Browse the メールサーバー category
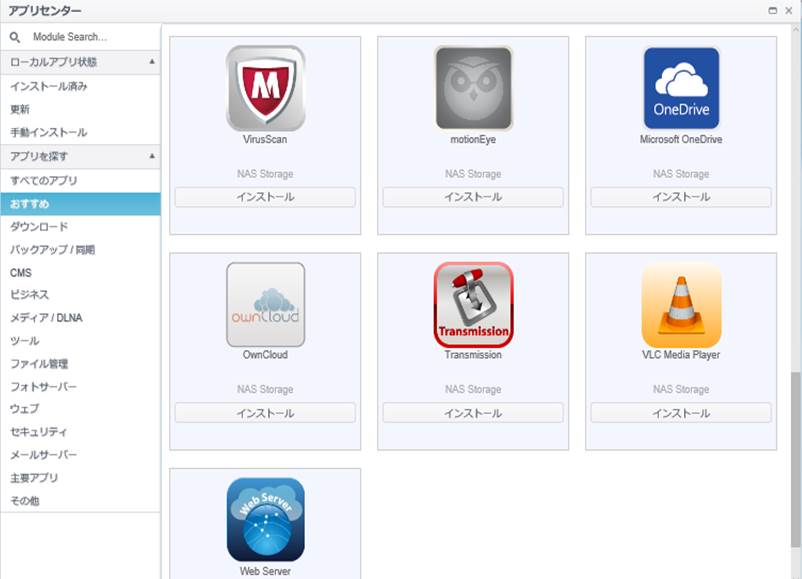Screen dimensions: 802x579 80,455
